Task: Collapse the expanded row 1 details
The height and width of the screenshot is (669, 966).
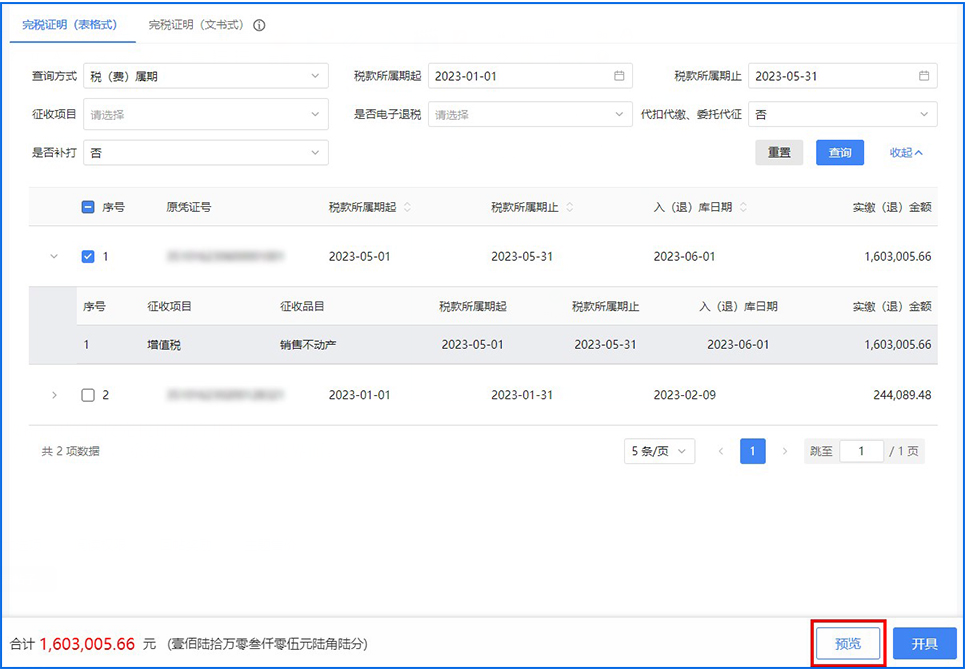Action: 54,257
